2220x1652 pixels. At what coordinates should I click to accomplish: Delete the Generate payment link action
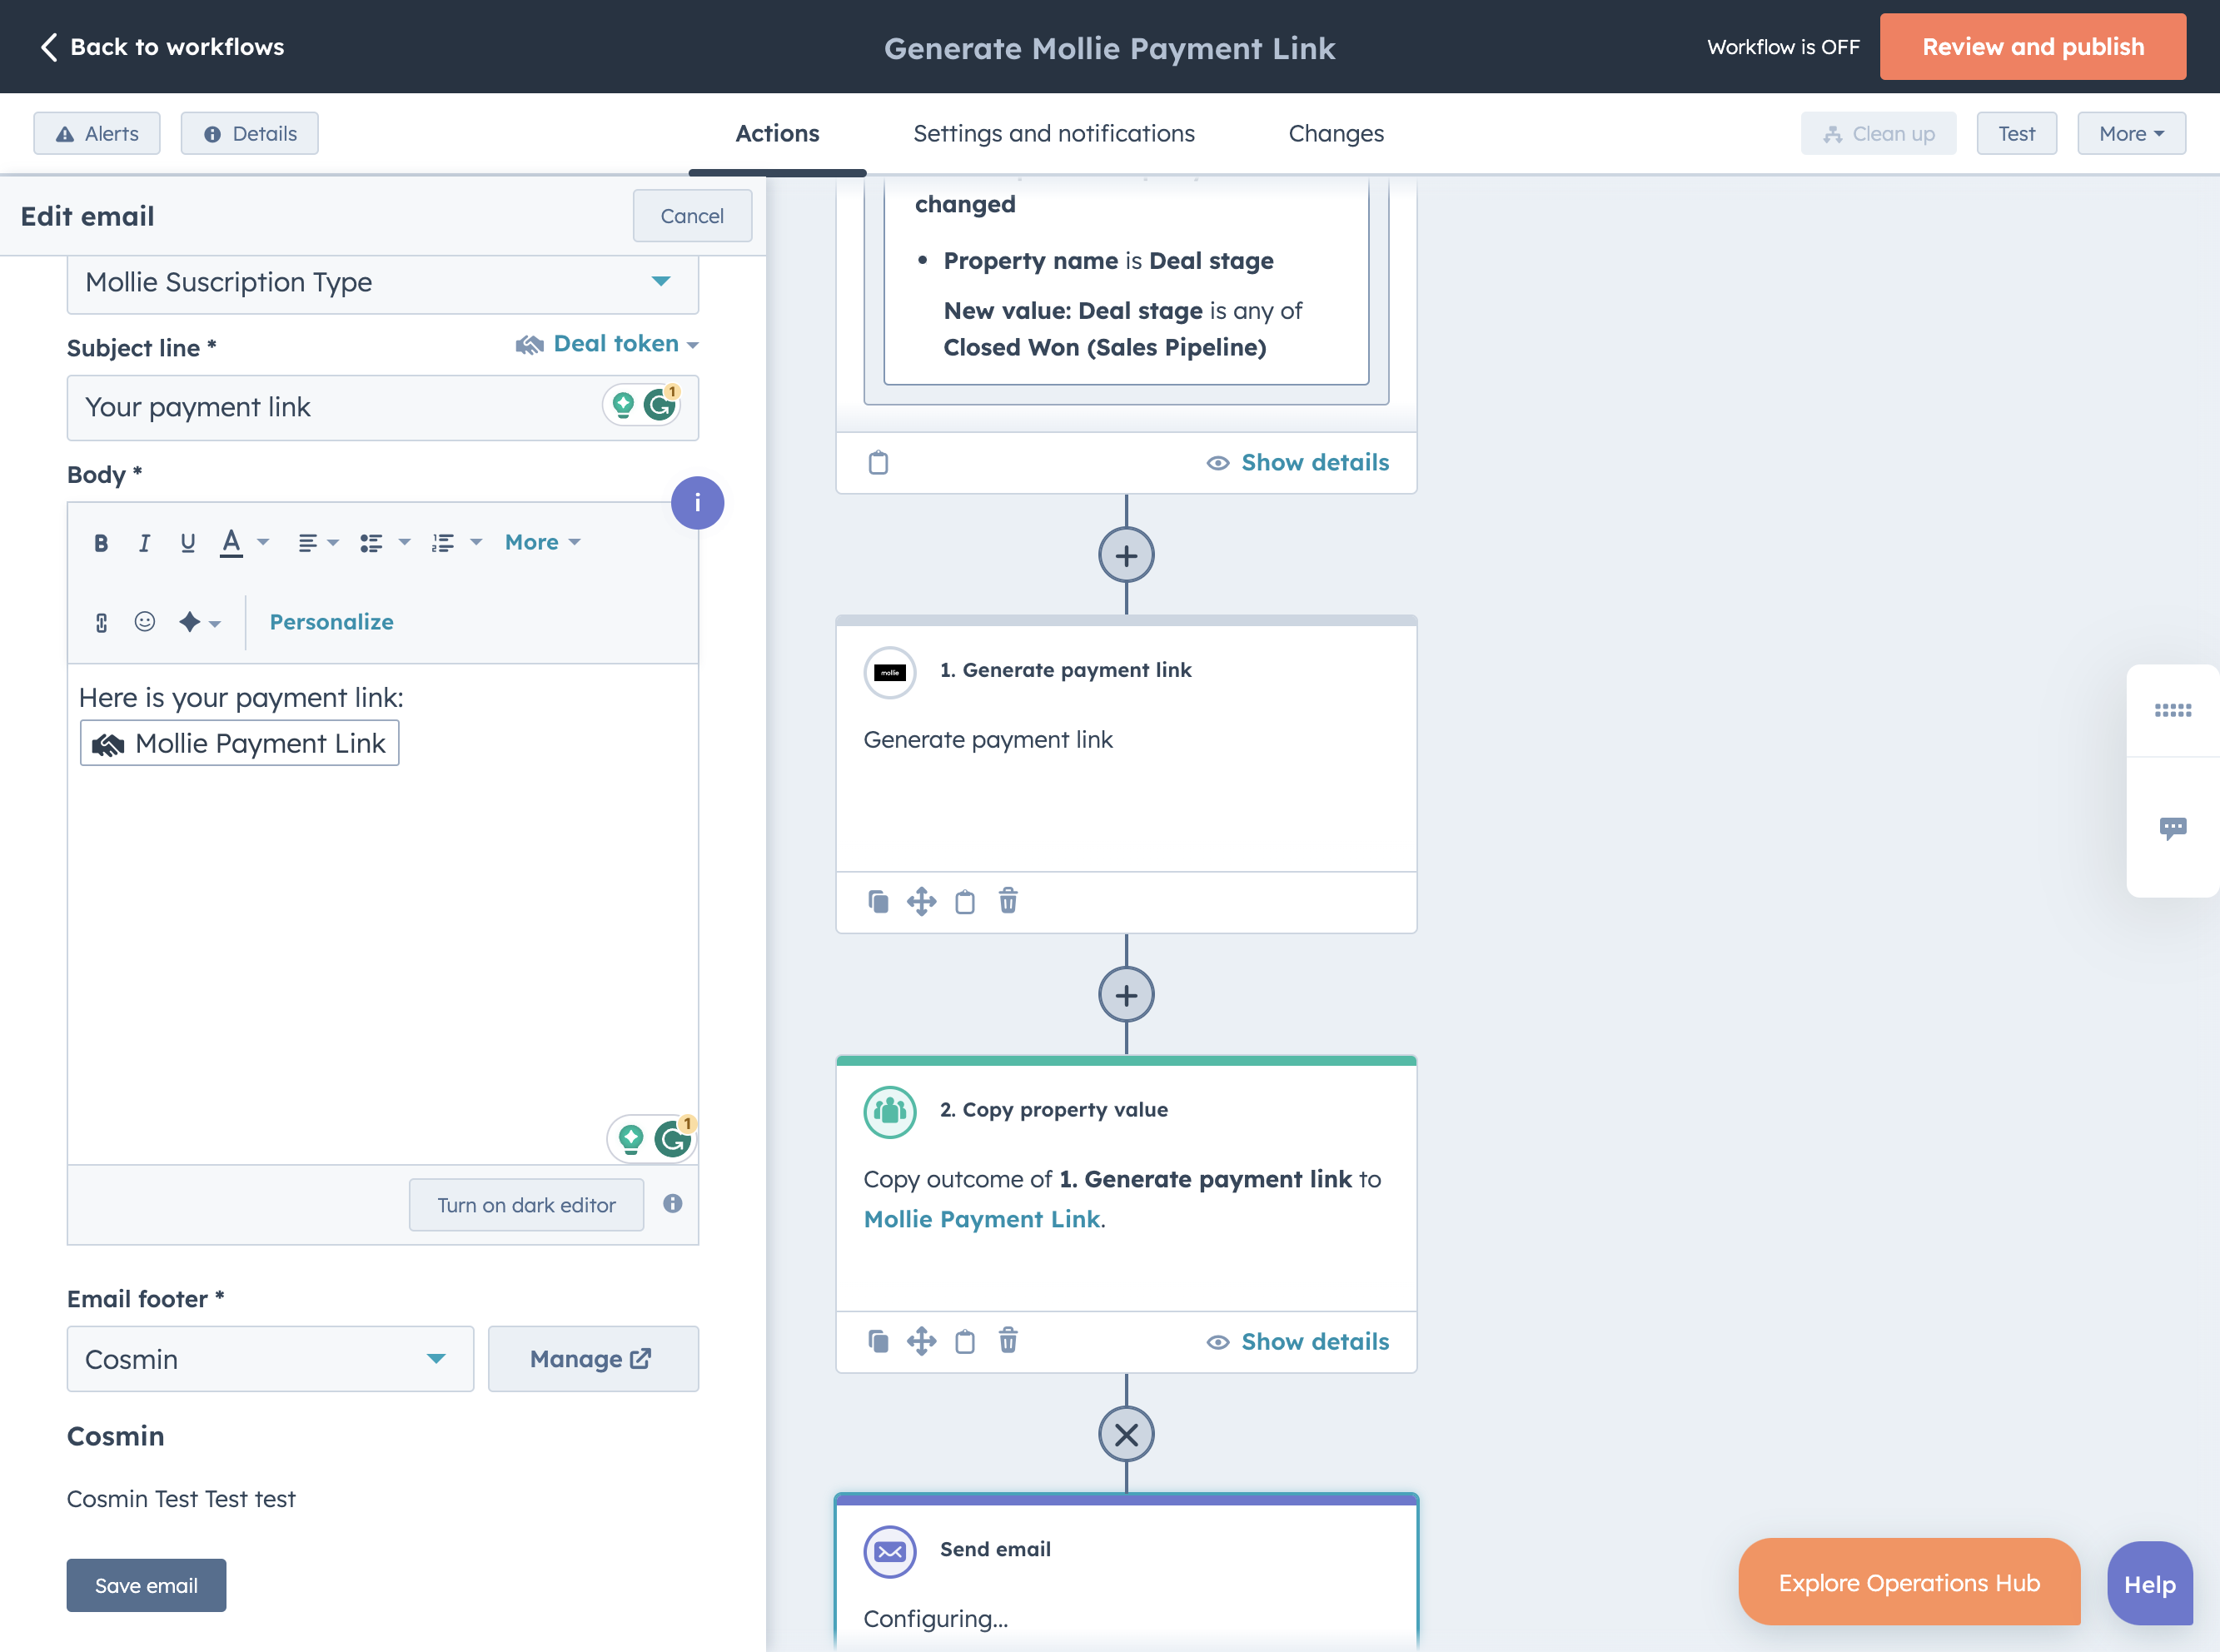point(1008,901)
